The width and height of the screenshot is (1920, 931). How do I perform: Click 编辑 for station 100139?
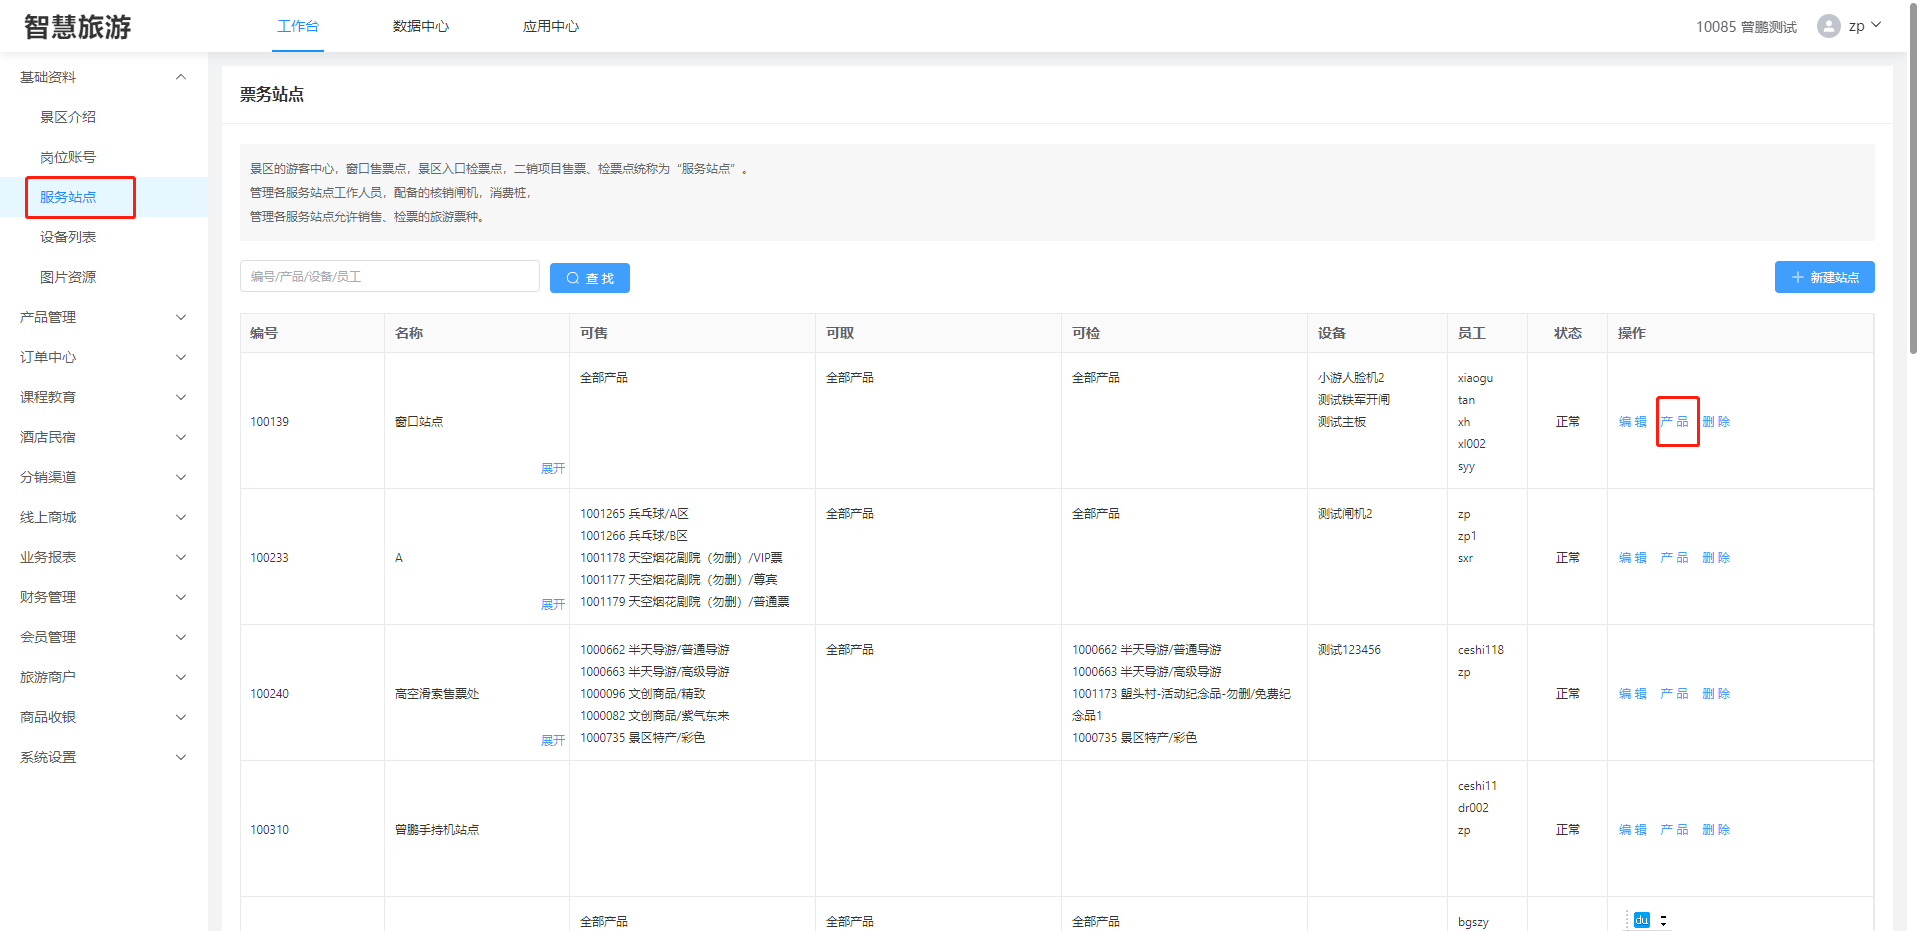click(x=1632, y=422)
